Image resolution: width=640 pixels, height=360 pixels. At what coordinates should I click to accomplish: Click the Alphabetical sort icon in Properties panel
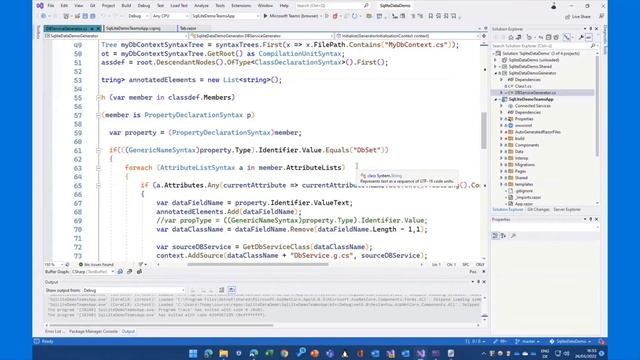[x=503, y=236]
